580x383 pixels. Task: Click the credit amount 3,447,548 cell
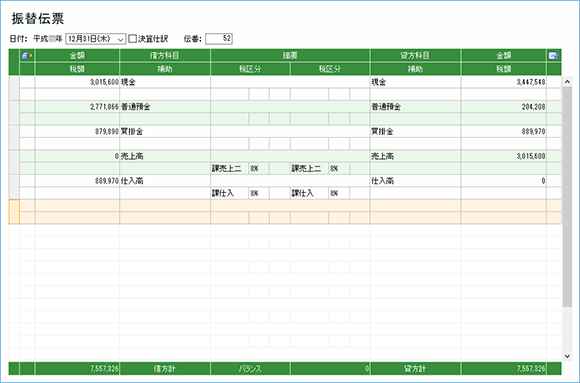point(503,82)
